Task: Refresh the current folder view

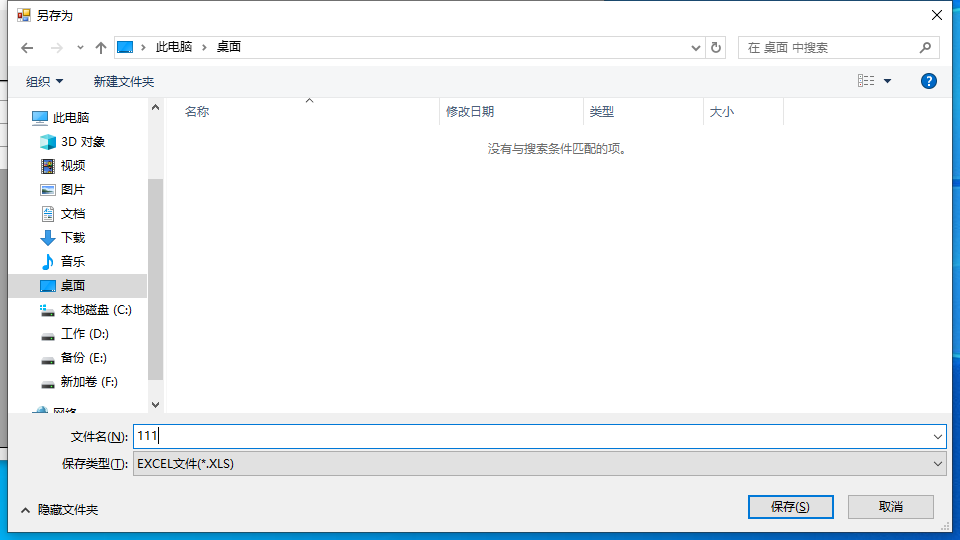Action: point(715,47)
